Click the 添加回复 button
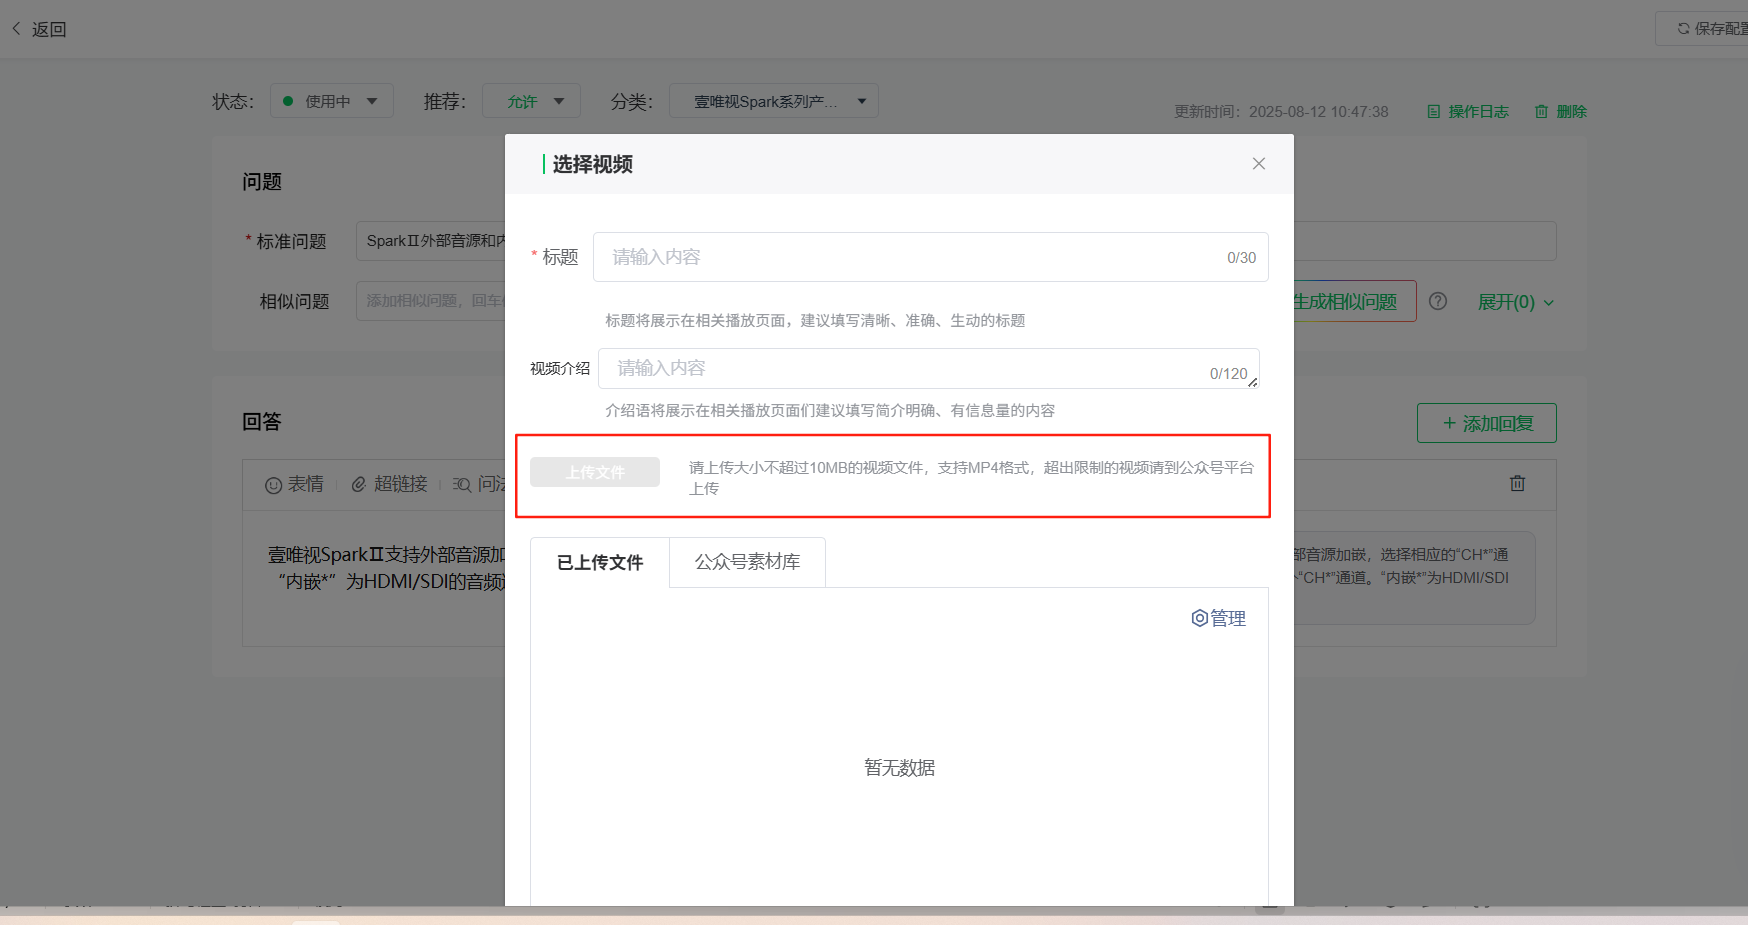The width and height of the screenshot is (1748, 925). tap(1487, 423)
